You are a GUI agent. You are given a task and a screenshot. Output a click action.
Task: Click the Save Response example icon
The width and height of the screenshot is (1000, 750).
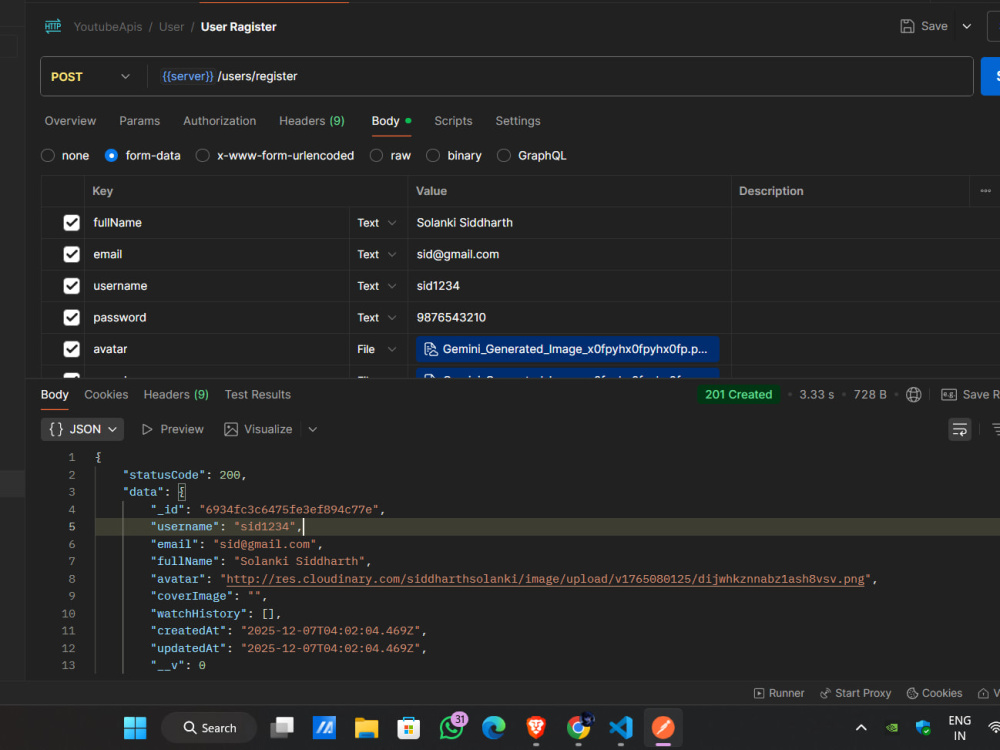(x=949, y=395)
